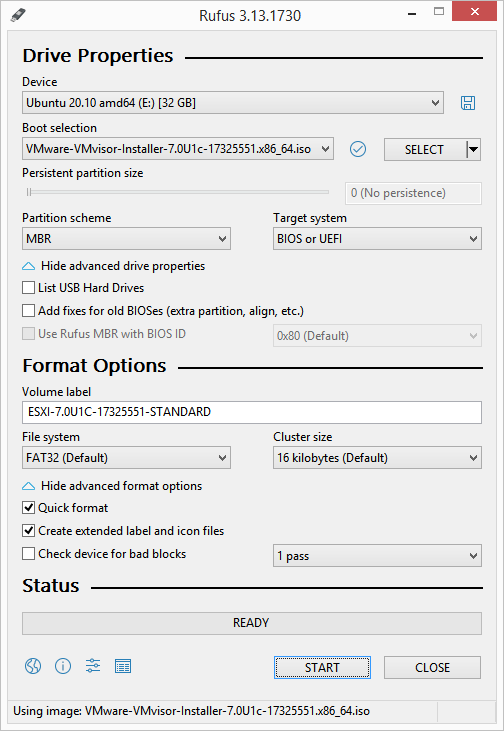Click the START button
The image size is (504, 731).
coord(322,668)
